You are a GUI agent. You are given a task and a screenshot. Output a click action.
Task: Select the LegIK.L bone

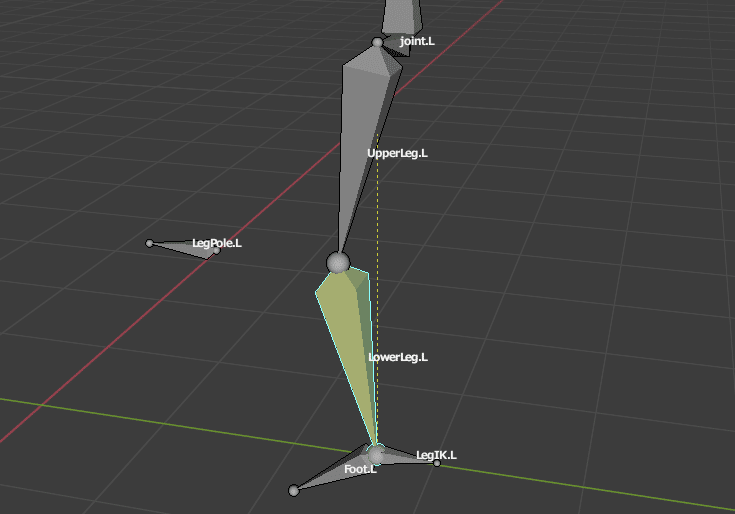(408, 459)
